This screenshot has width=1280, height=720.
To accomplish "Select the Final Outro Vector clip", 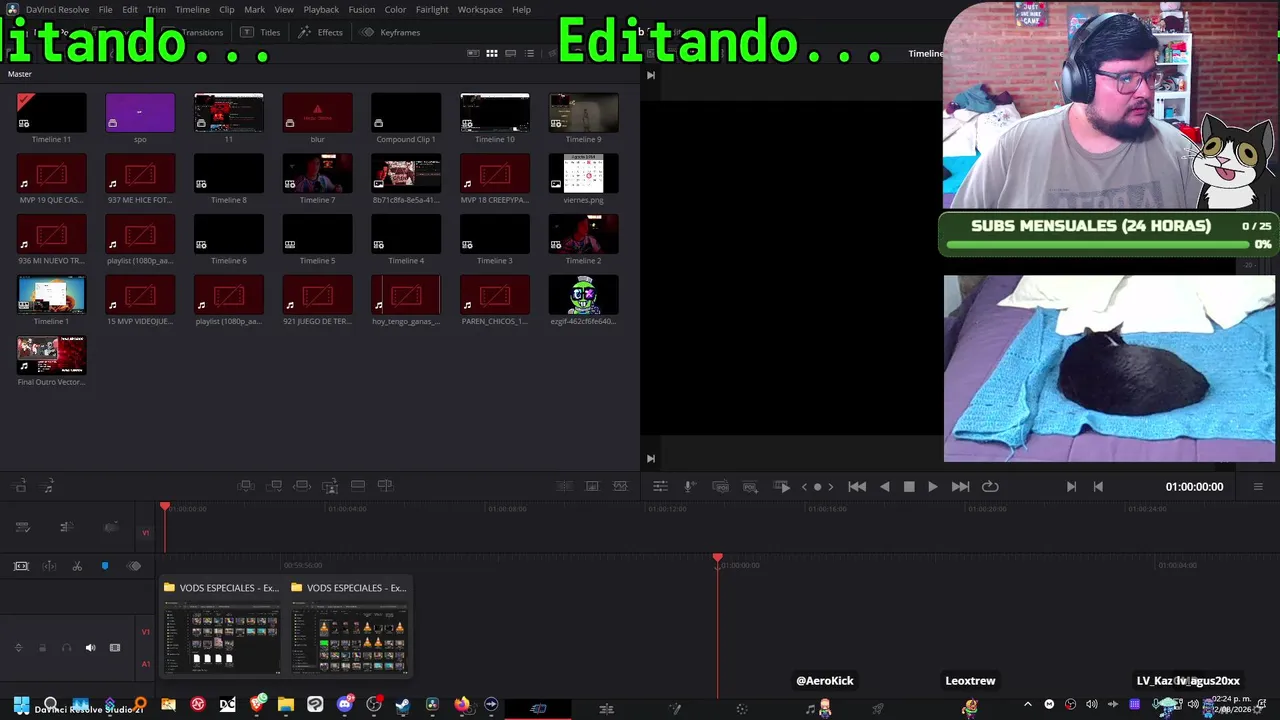I will 51,356.
